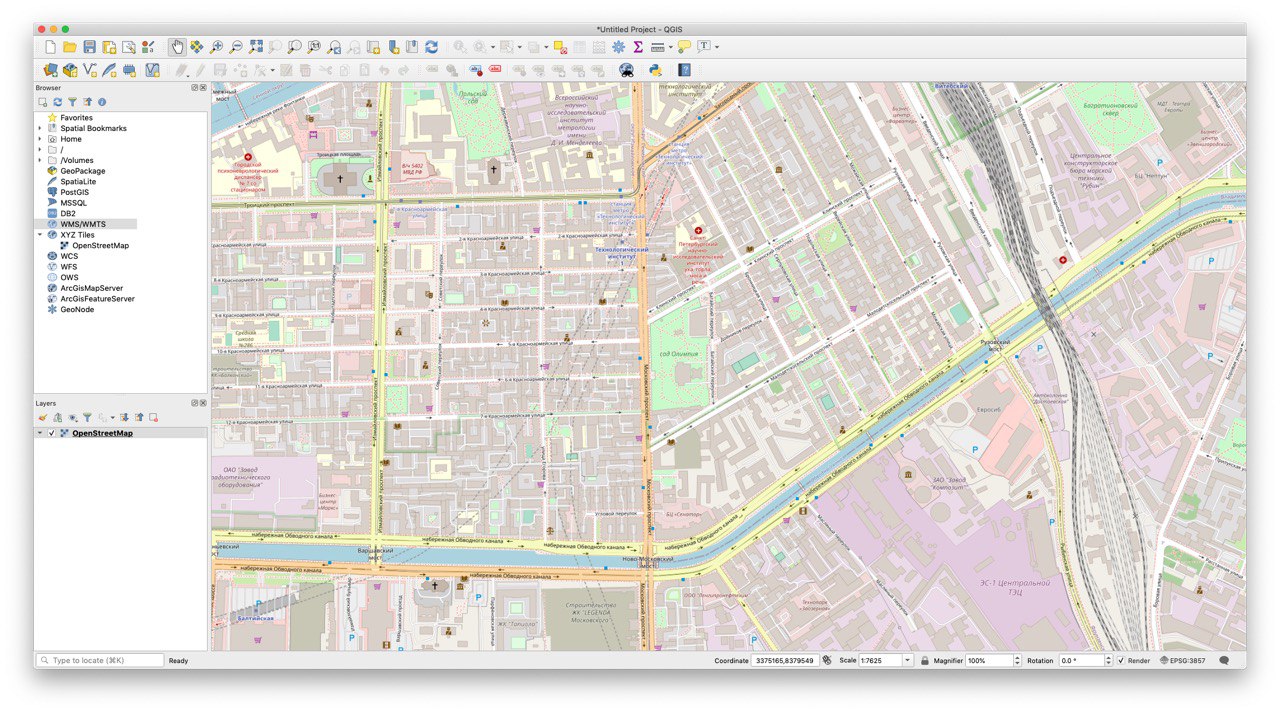Create a New GeoPackage Layer

tap(69, 70)
